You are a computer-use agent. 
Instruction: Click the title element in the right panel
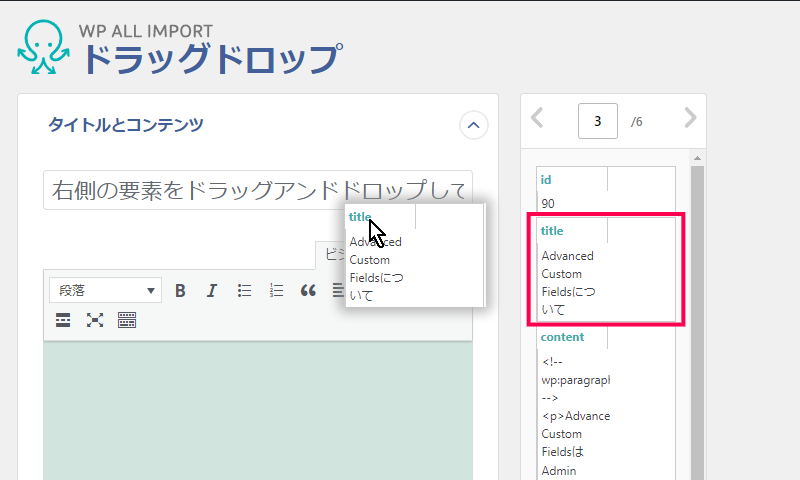[x=552, y=231]
